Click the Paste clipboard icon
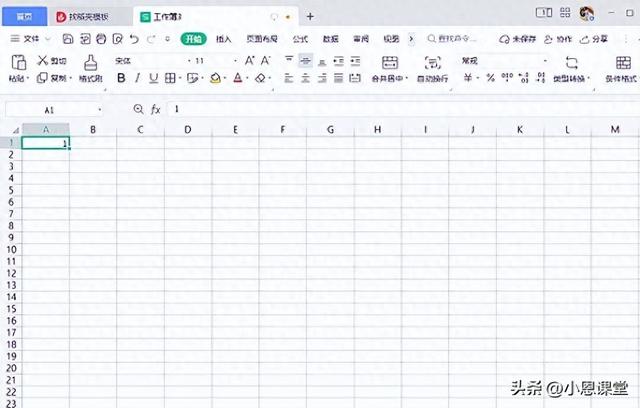This screenshot has width=640, height=408. [x=18, y=63]
